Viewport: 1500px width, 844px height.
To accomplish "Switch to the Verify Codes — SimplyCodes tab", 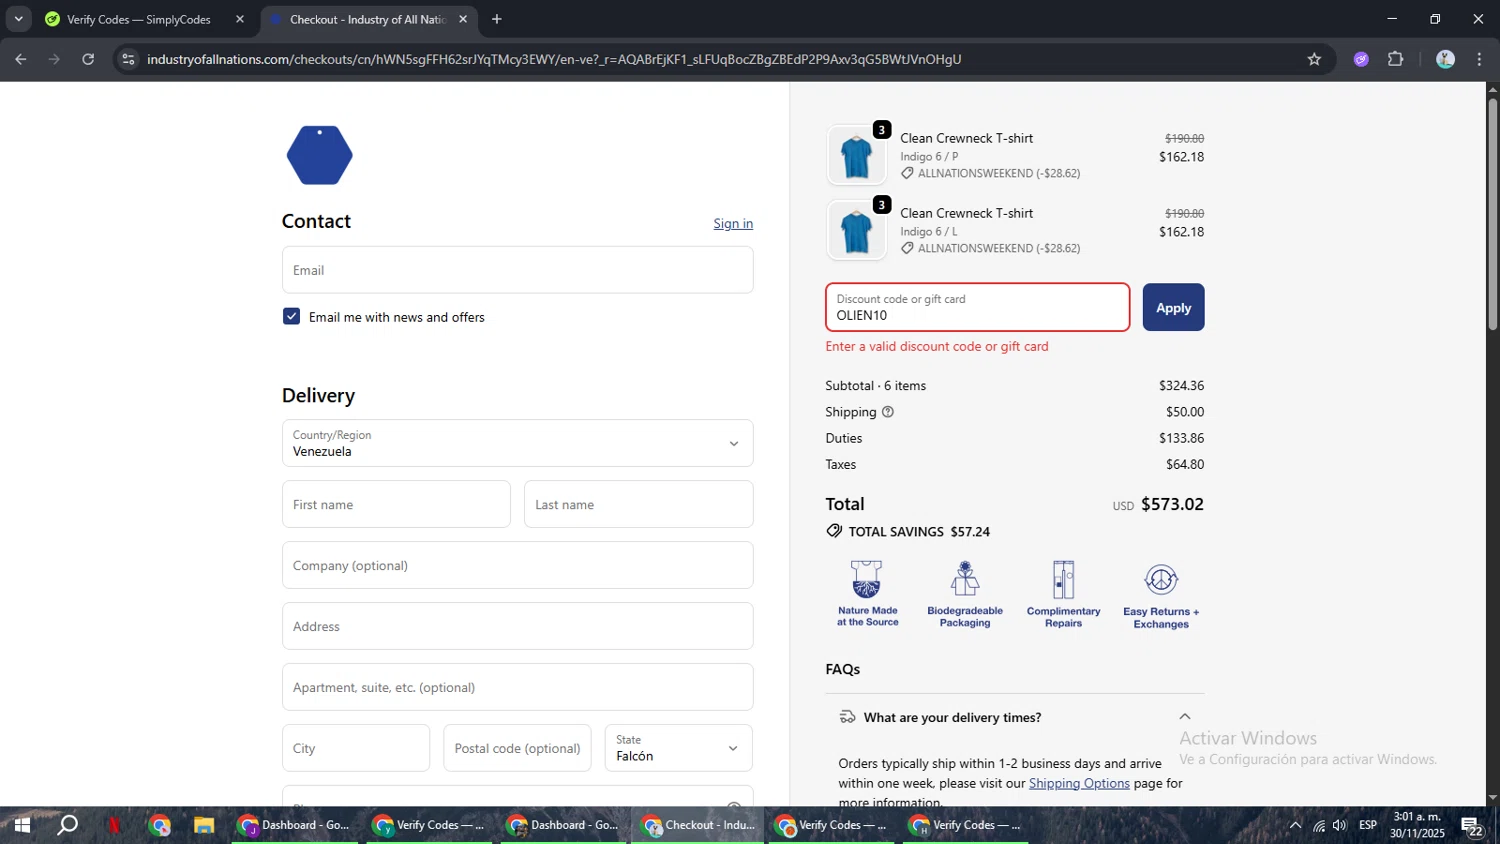I will click(138, 19).
